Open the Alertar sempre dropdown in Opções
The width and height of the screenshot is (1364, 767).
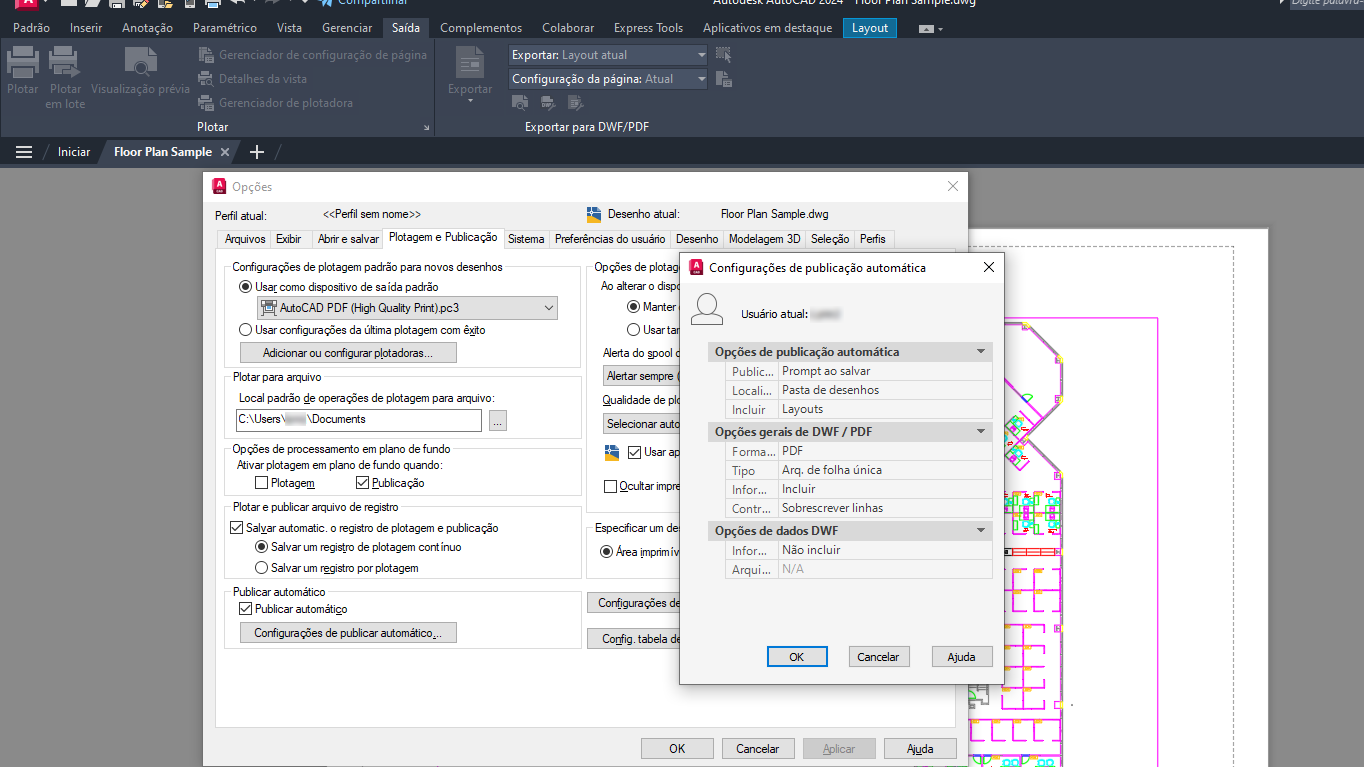click(x=642, y=376)
